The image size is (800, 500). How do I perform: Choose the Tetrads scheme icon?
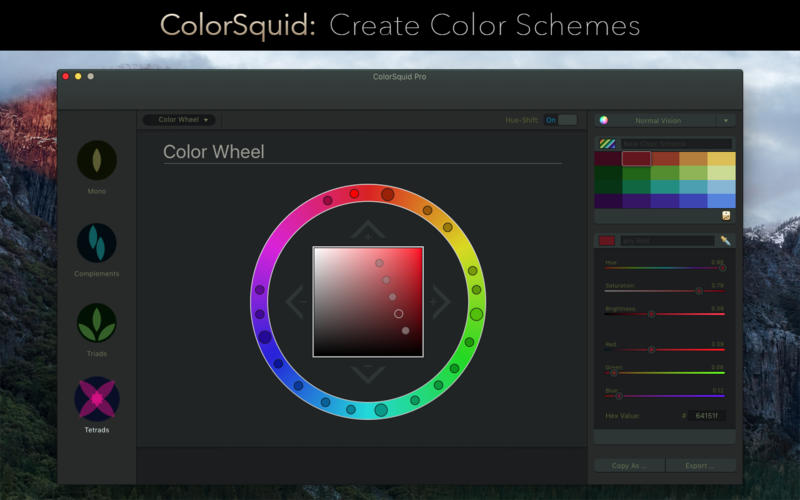click(97, 398)
